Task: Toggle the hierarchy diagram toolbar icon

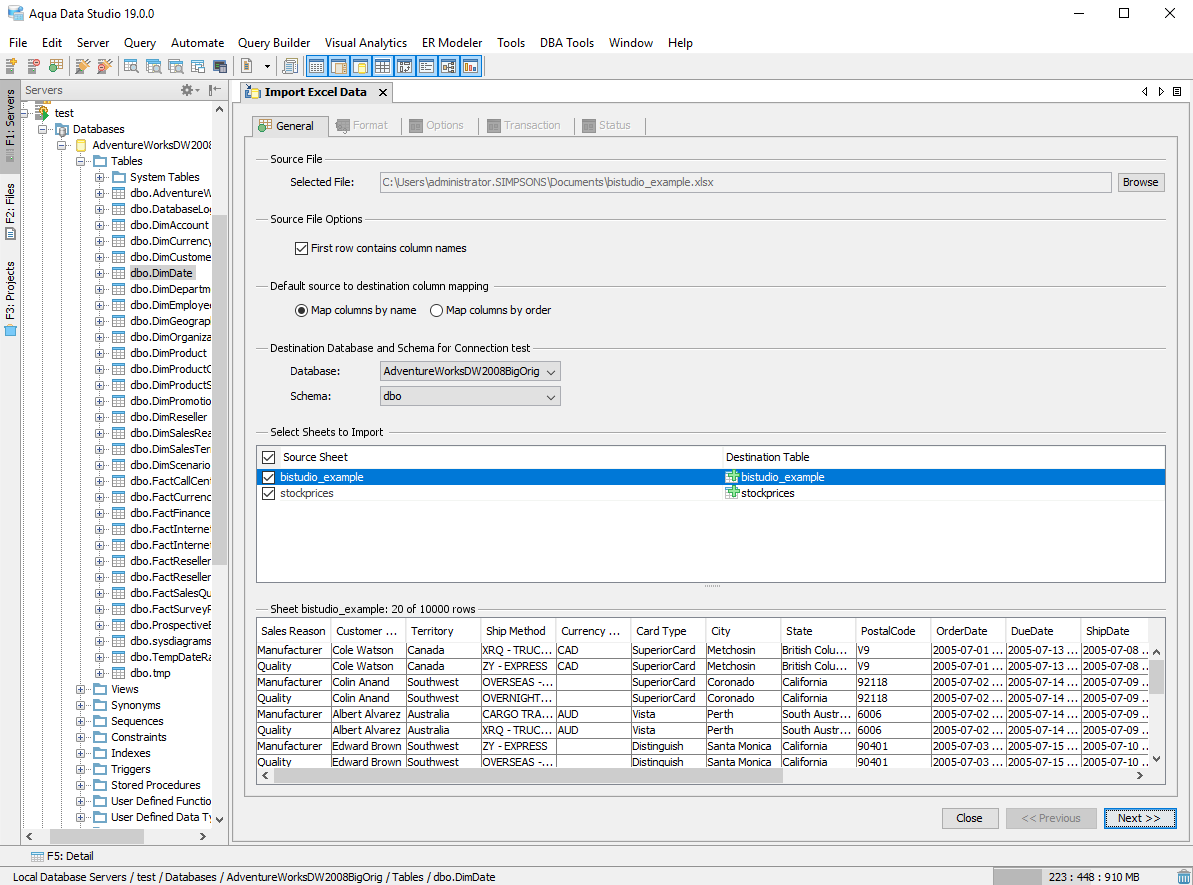Action: 449,67
